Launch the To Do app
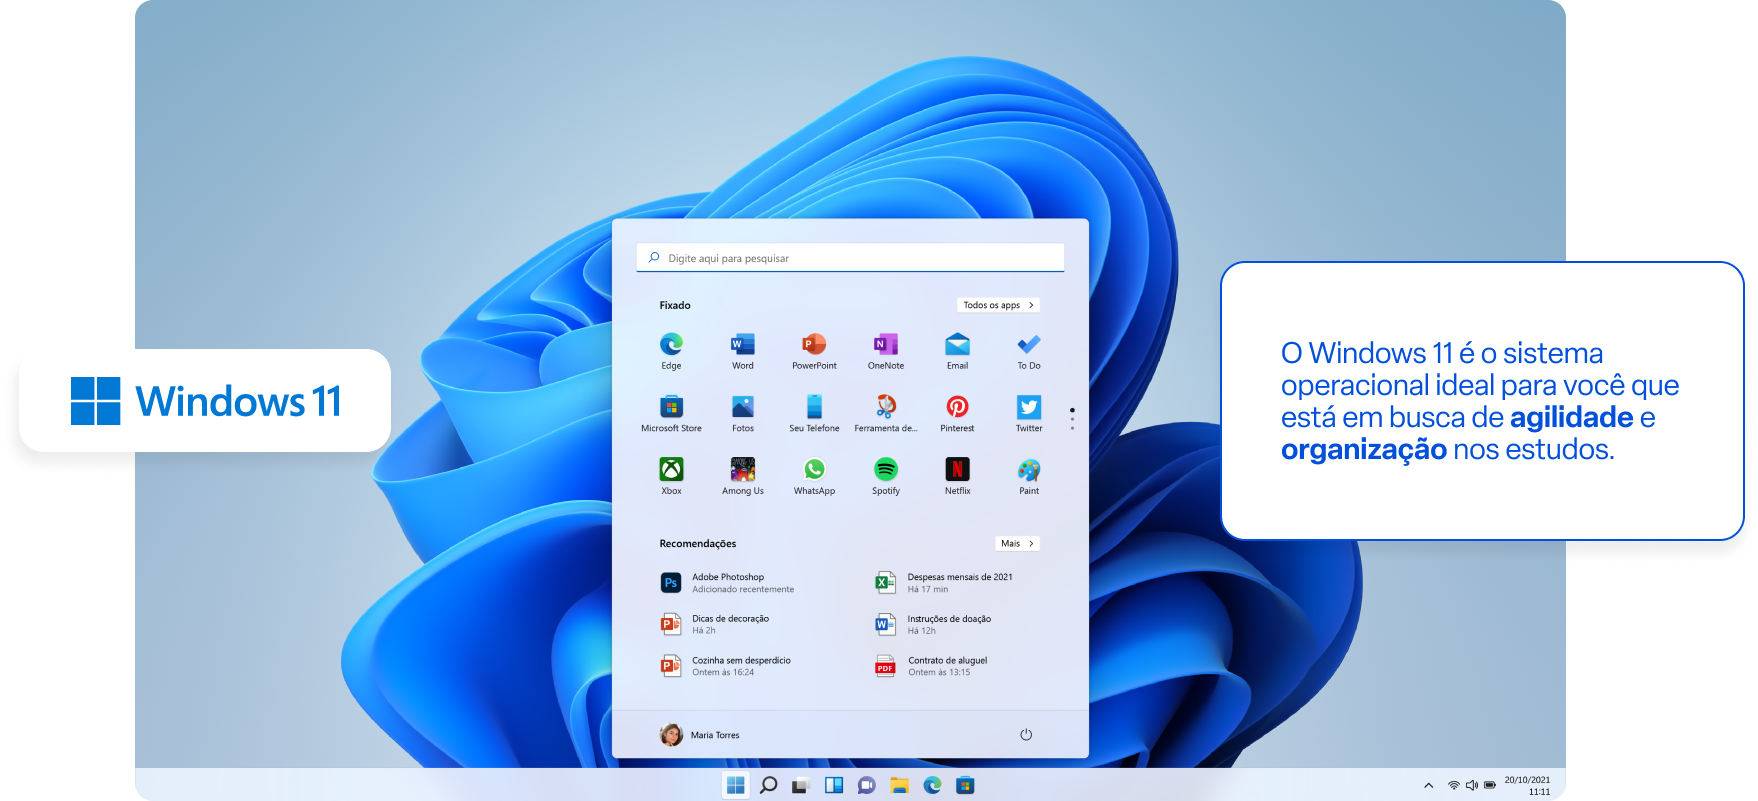1758x801 pixels. click(1029, 351)
